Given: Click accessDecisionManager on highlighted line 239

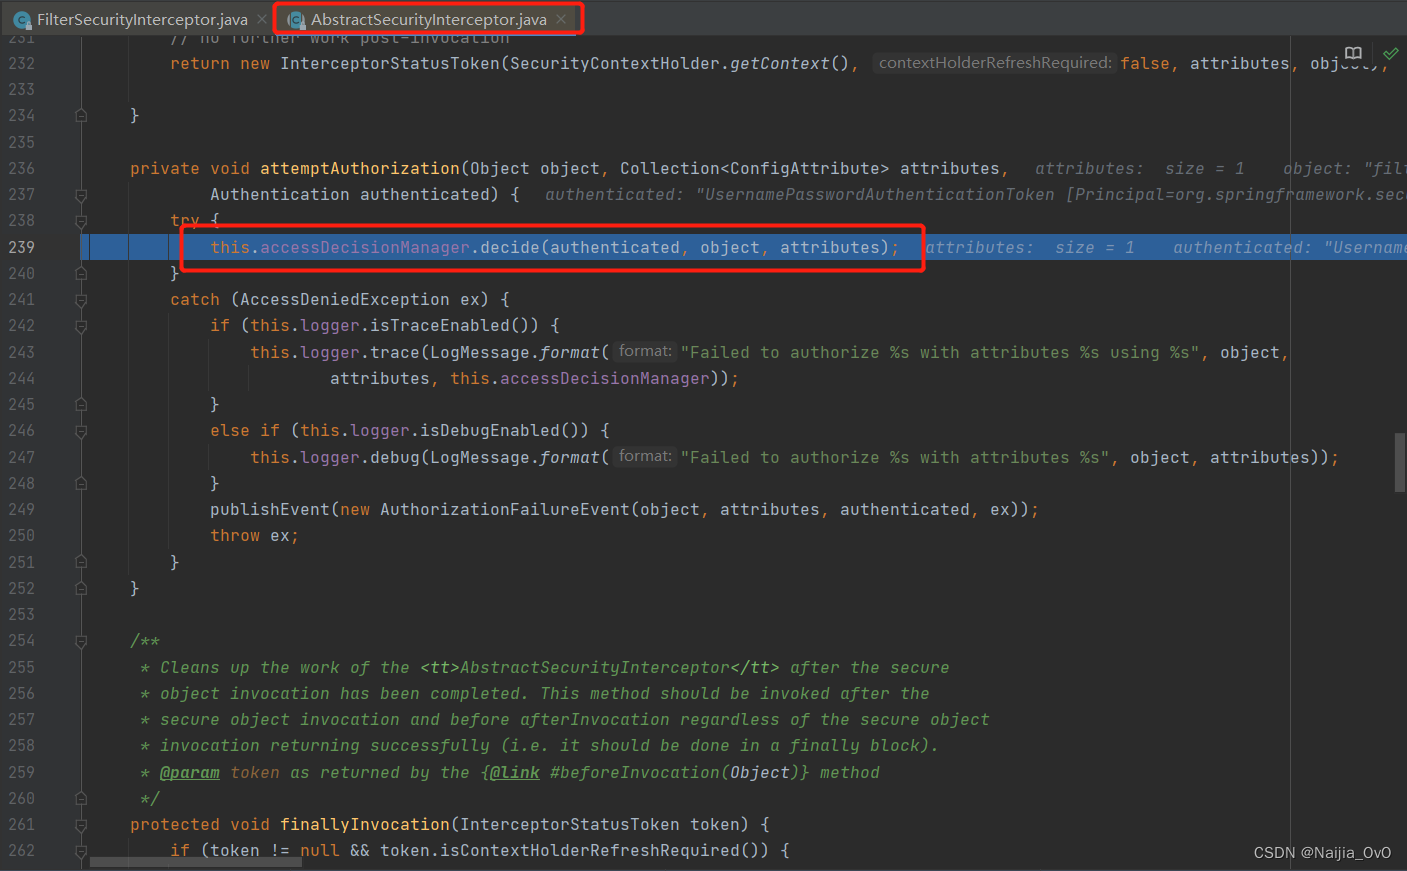Looking at the screenshot, I should (x=365, y=247).
